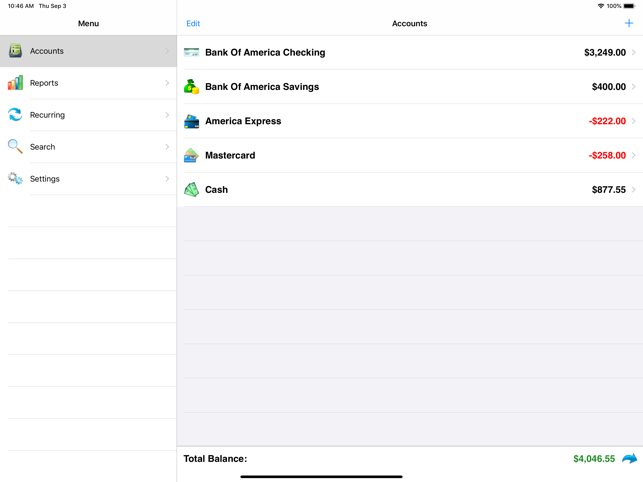Open the America Express account
Screen dimensions: 643x482
coord(410,121)
